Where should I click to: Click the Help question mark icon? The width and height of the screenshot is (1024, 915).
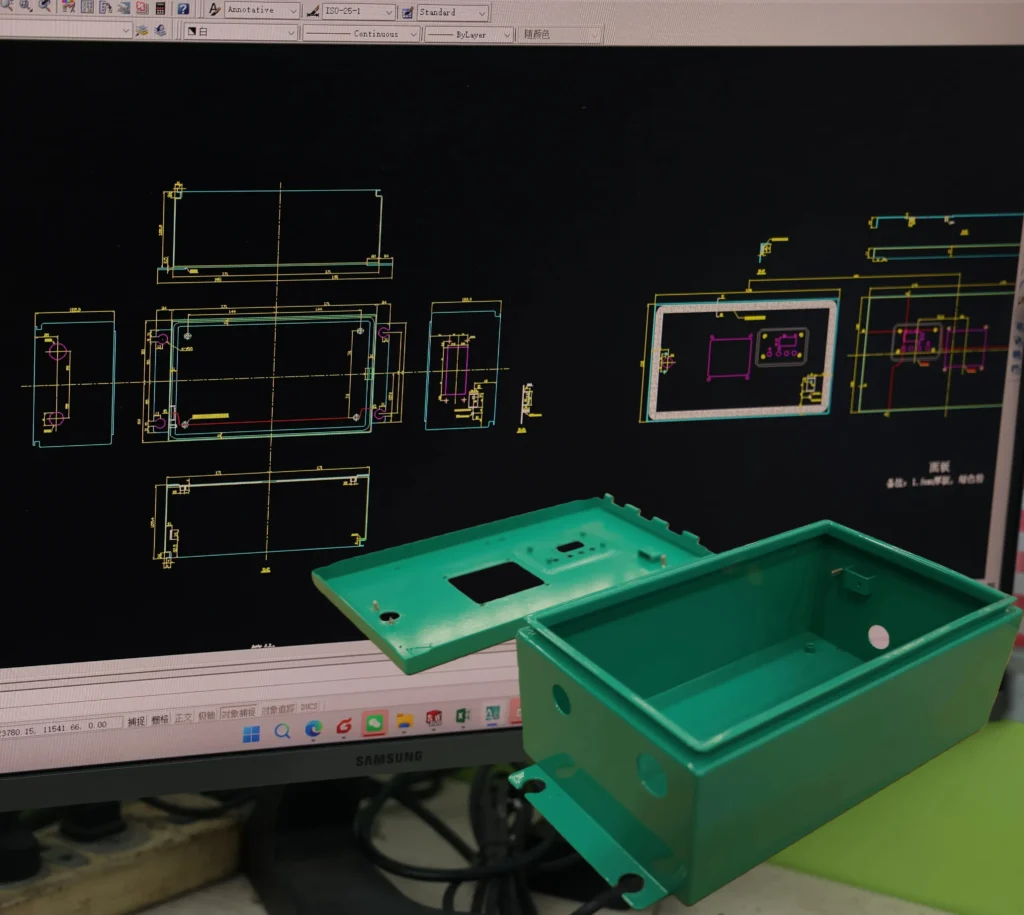click(184, 9)
